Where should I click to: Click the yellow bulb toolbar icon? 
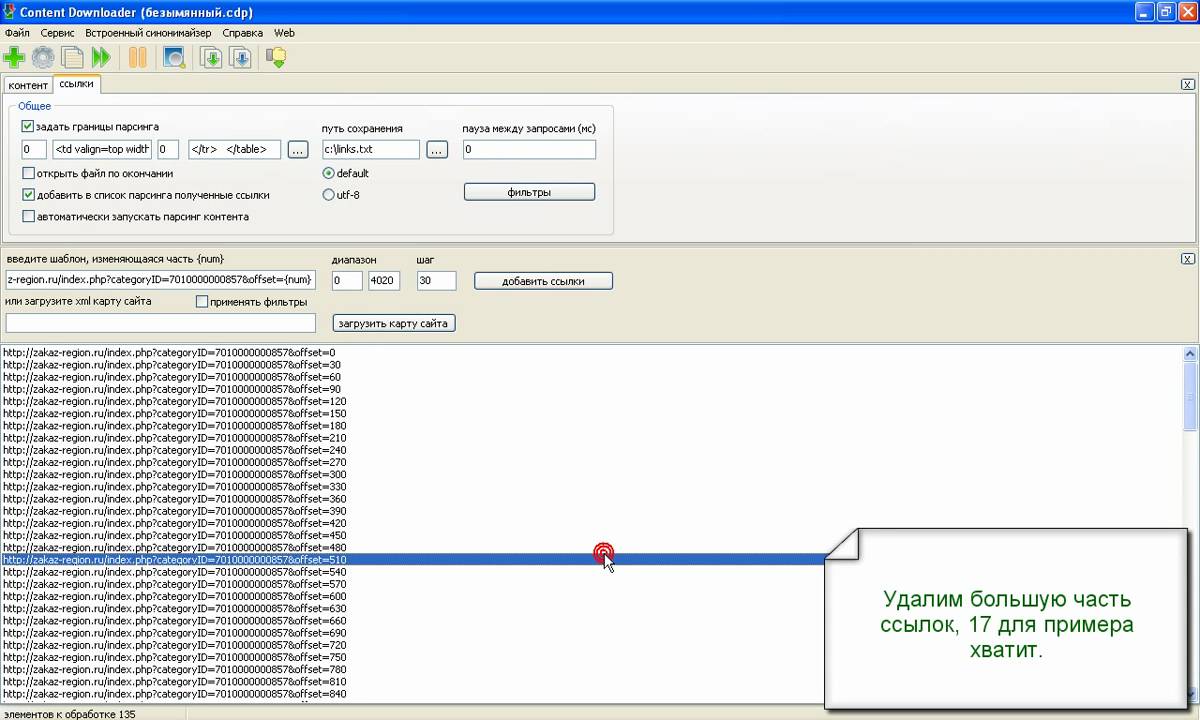click(276, 58)
